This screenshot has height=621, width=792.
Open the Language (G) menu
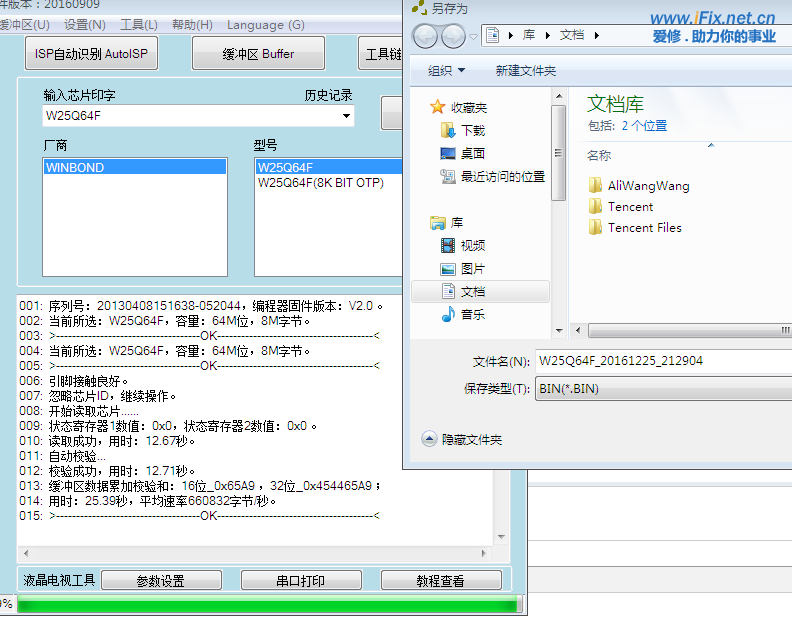[266, 24]
